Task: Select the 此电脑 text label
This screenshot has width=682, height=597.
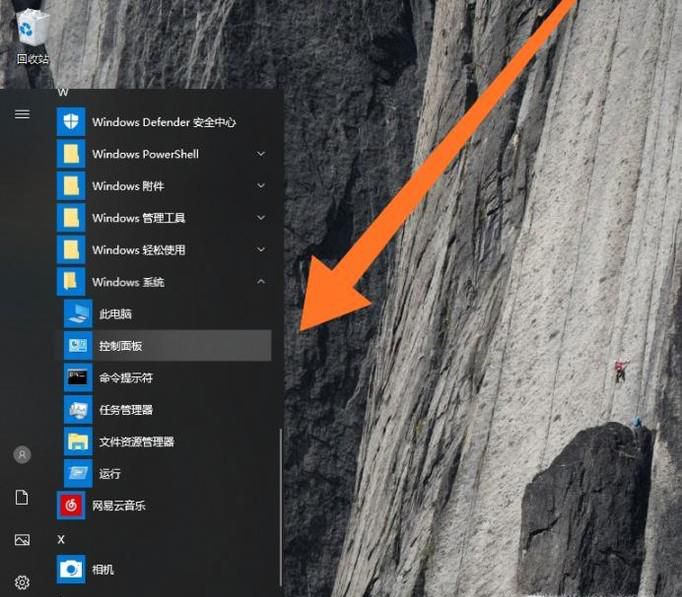Action: tap(115, 314)
